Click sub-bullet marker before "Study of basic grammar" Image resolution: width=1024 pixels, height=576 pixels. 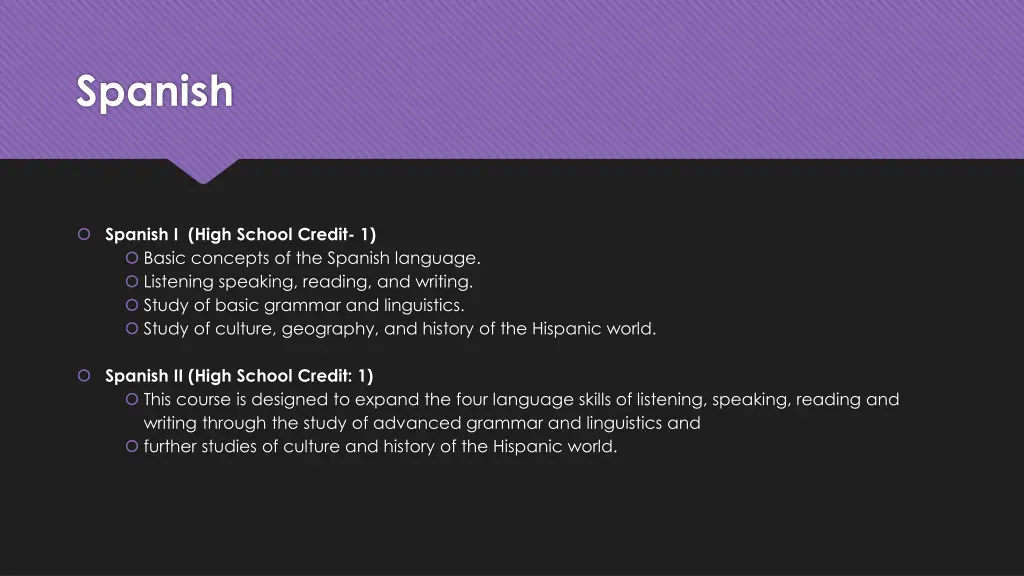(133, 306)
